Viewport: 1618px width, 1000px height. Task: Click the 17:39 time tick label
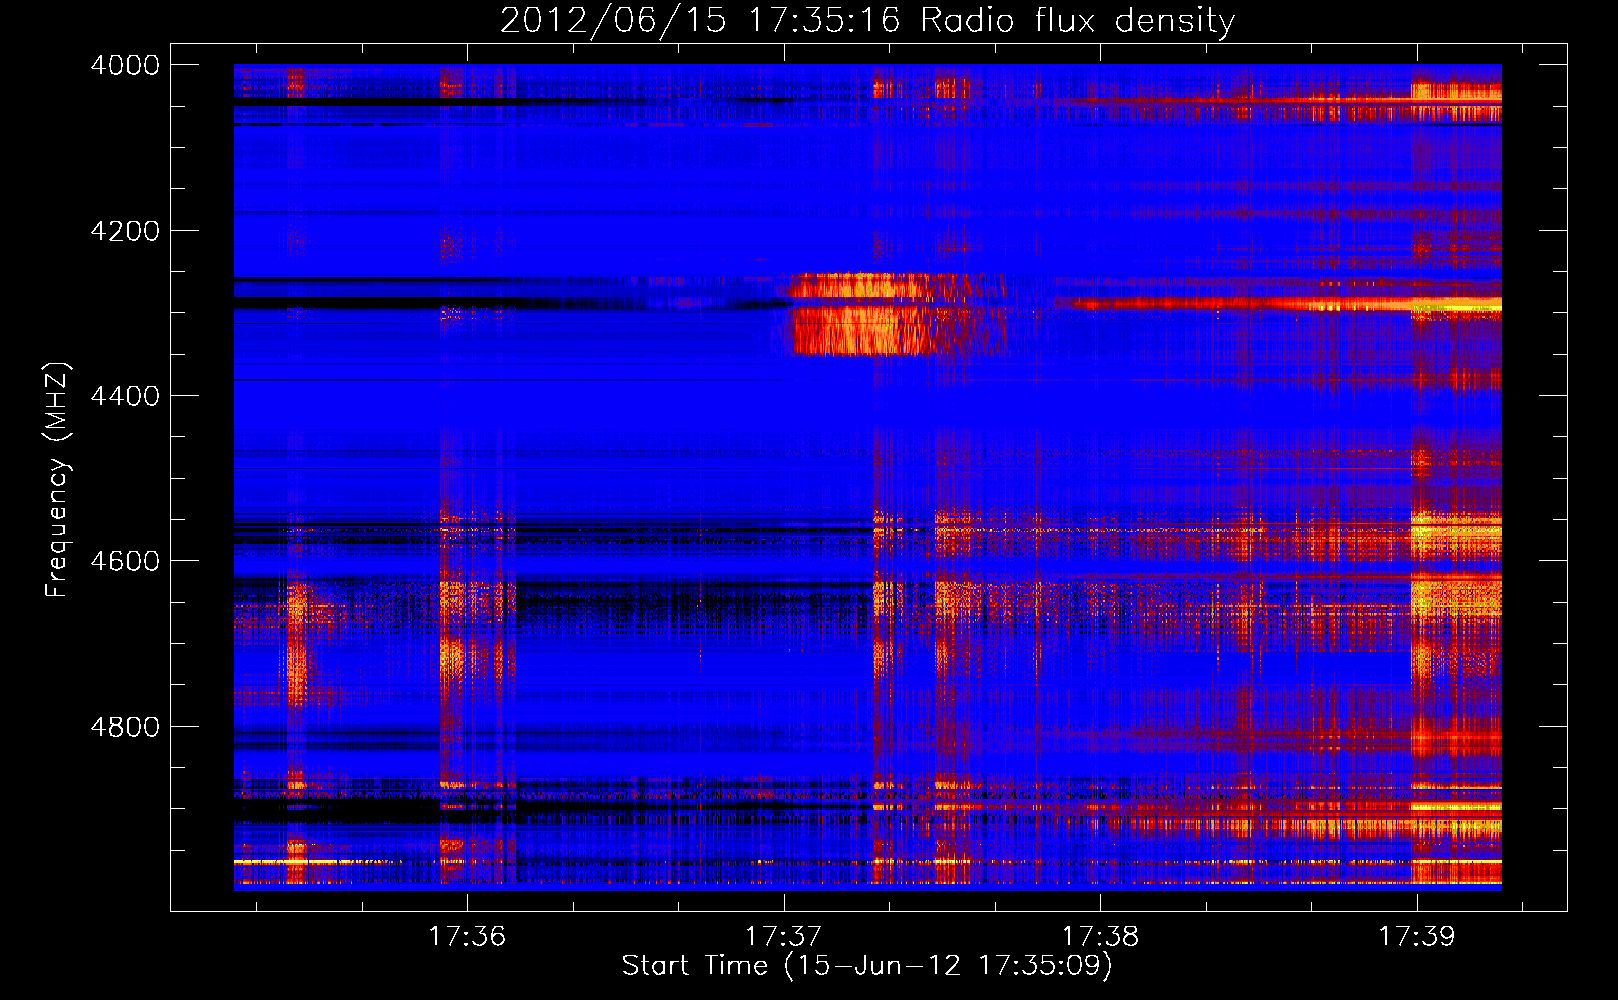point(1416,936)
